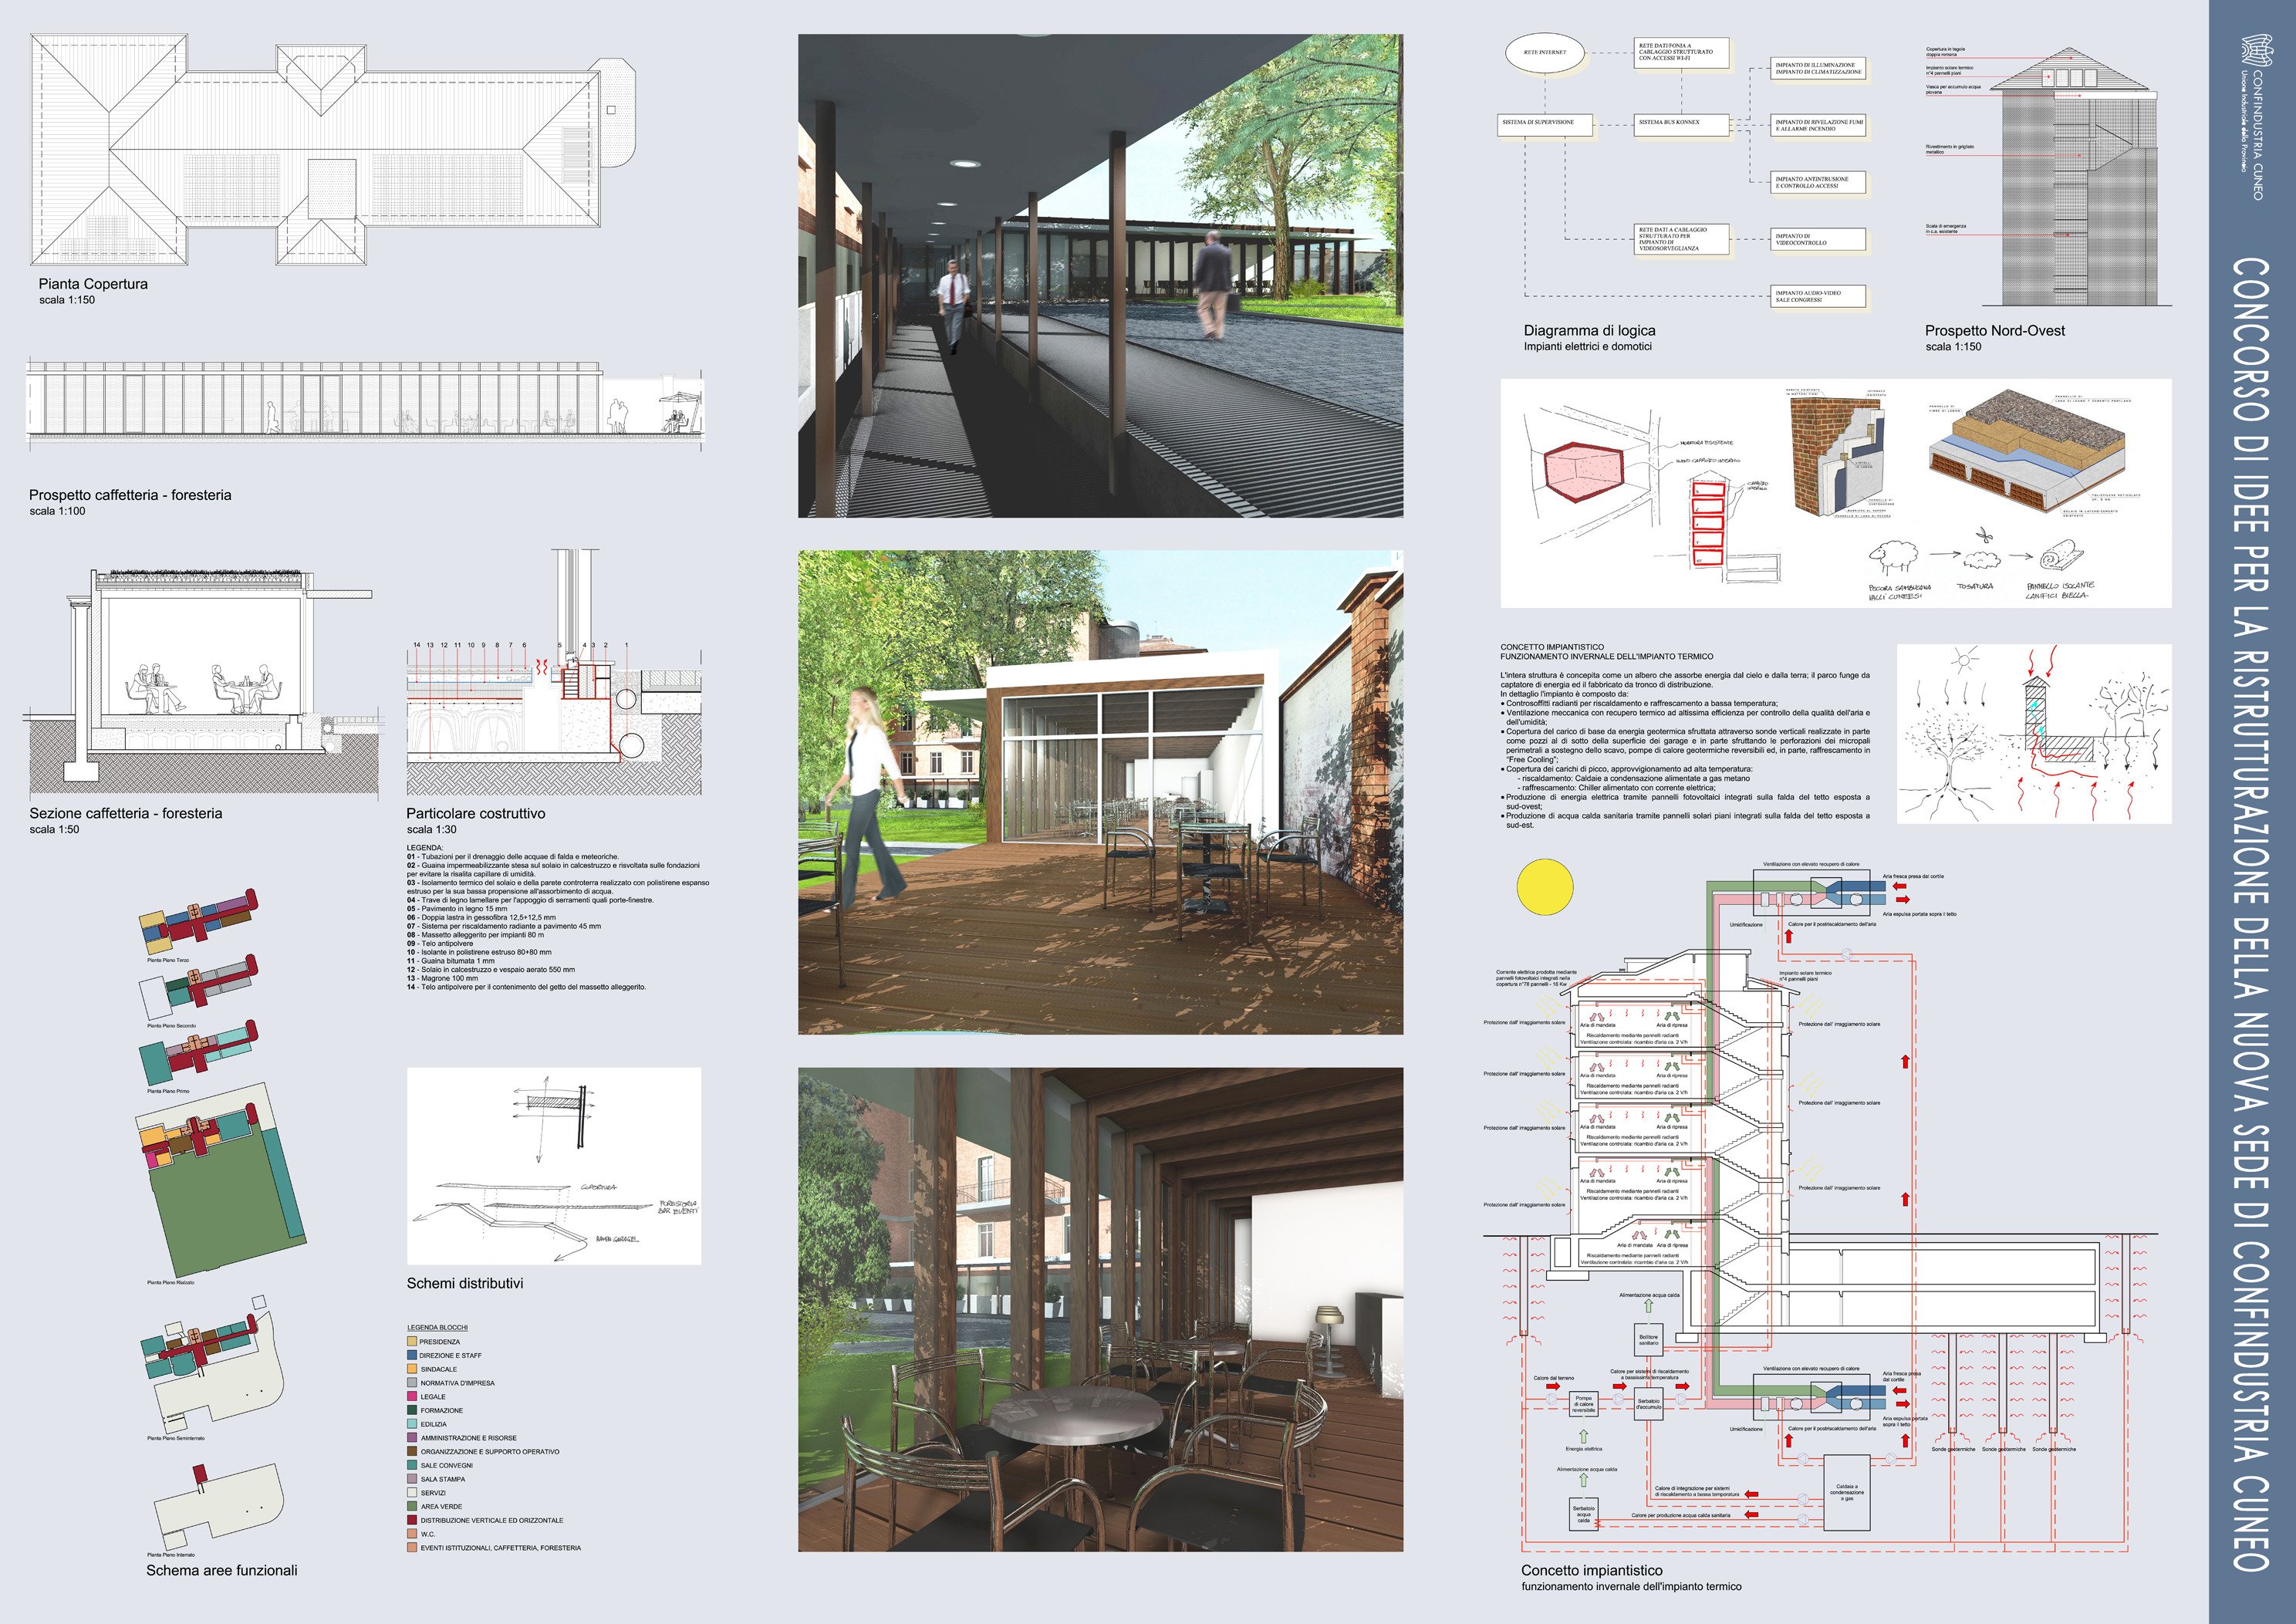Click the Pianta Piano Terzo colored floor plan

(199, 921)
